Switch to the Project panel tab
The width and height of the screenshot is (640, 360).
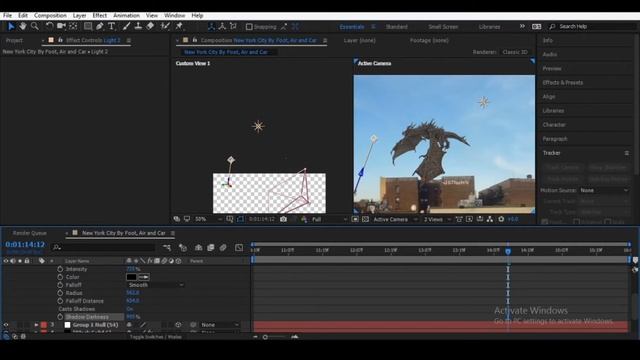pyautogui.click(x=14, y=40)
